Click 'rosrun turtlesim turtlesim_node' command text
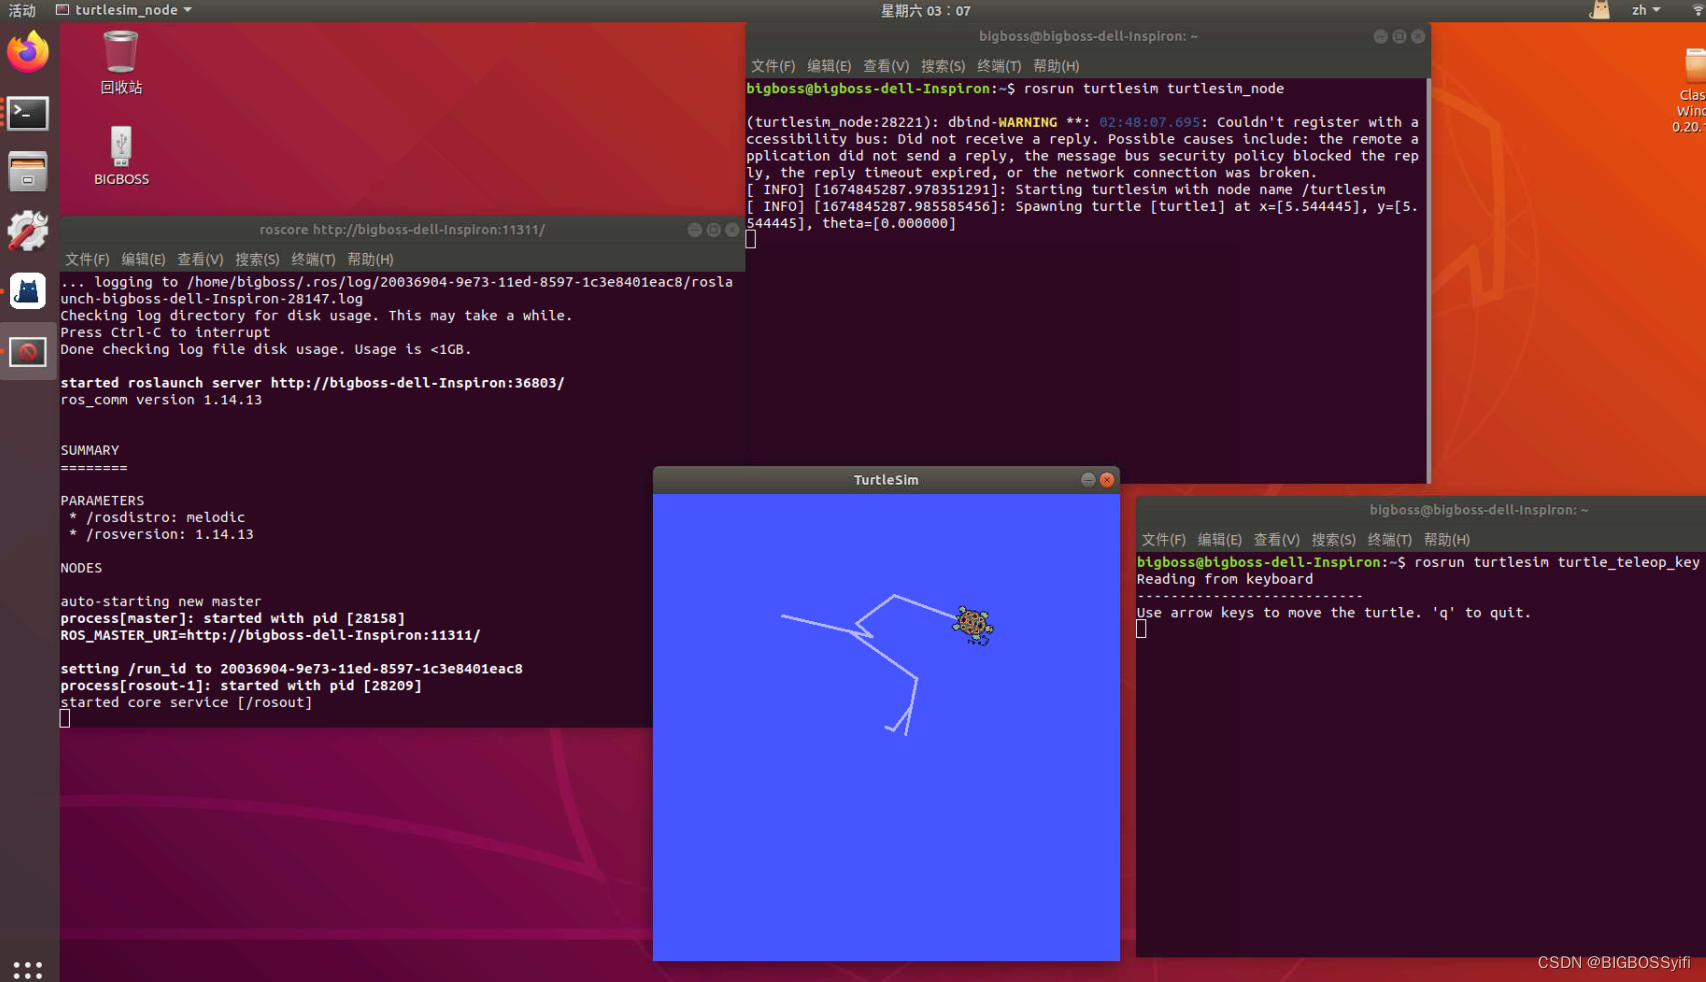 pos(1154,89)
